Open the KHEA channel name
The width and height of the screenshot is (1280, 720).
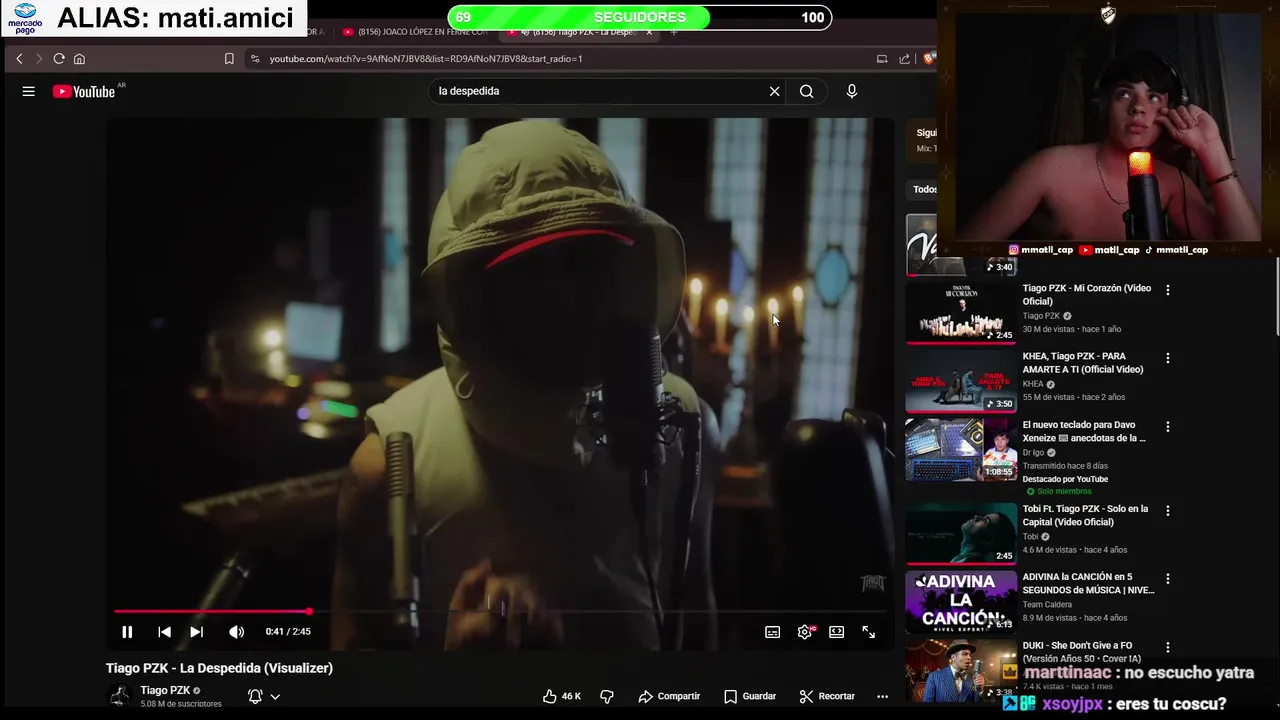coord(1033,384)
